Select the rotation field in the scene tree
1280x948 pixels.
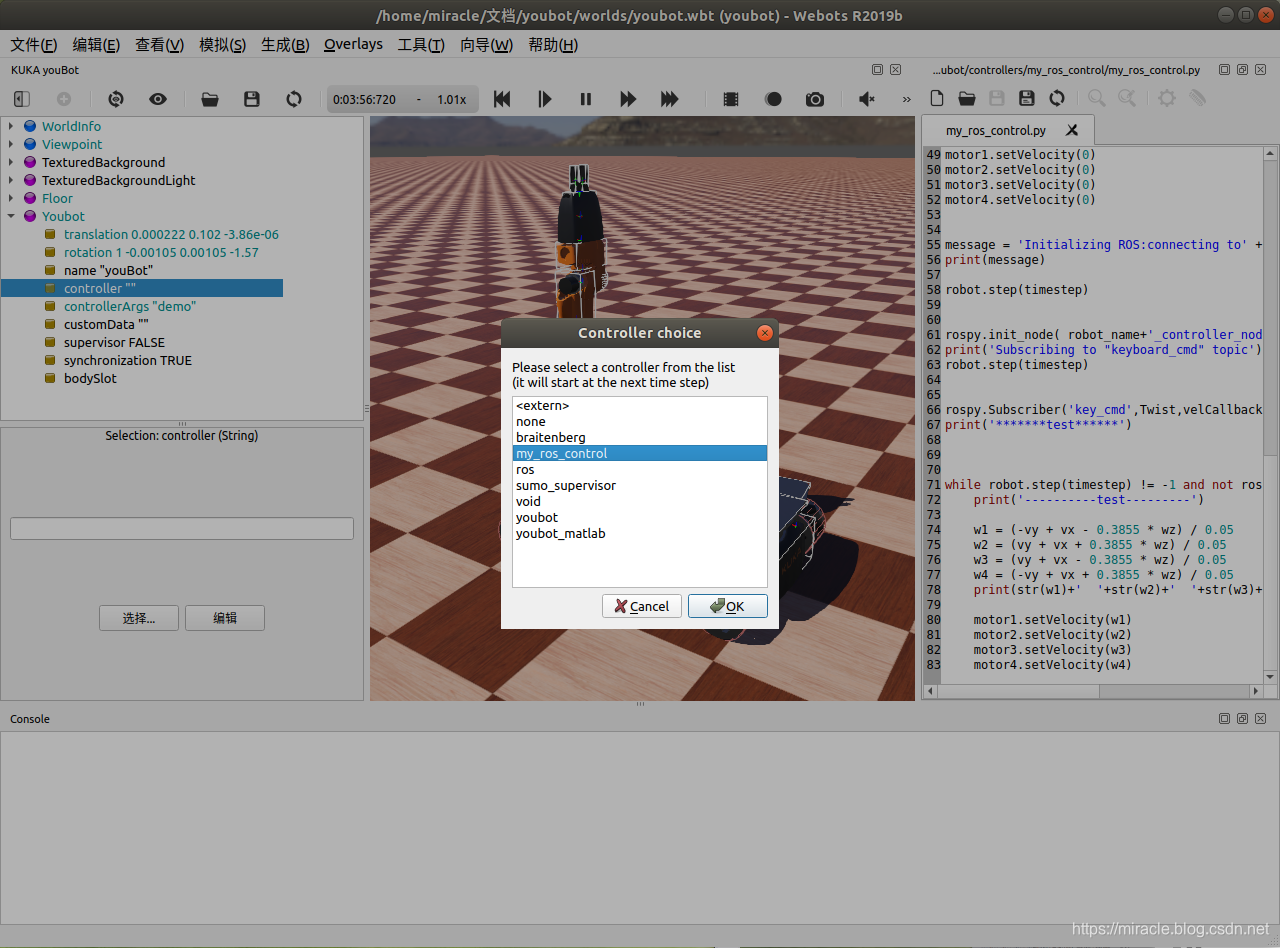tap(161, 252)
